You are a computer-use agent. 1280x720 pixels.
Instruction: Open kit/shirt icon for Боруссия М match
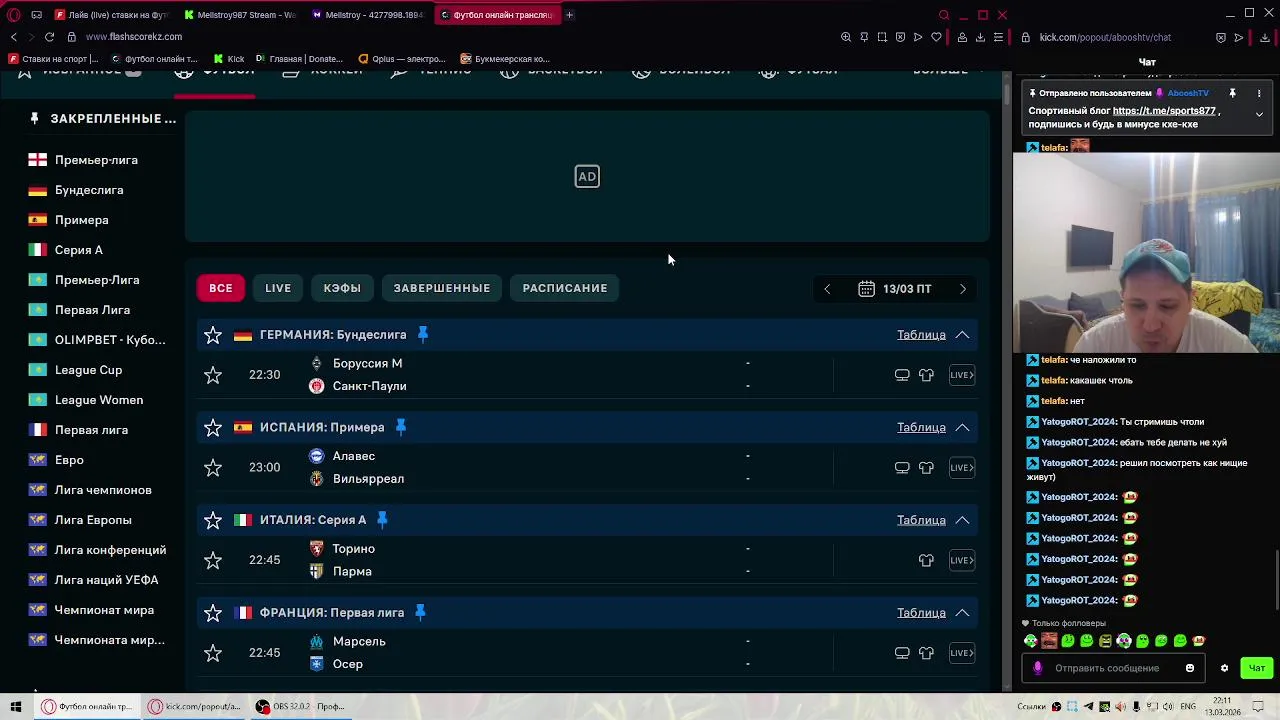click(x=926, y=375)
